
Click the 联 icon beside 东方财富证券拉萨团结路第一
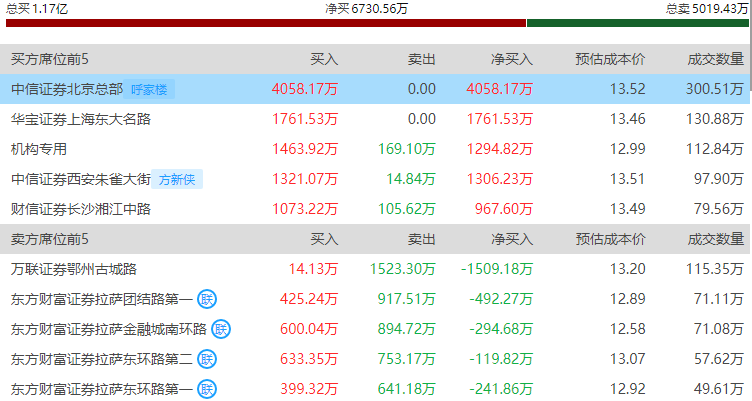tap(207, 299)
